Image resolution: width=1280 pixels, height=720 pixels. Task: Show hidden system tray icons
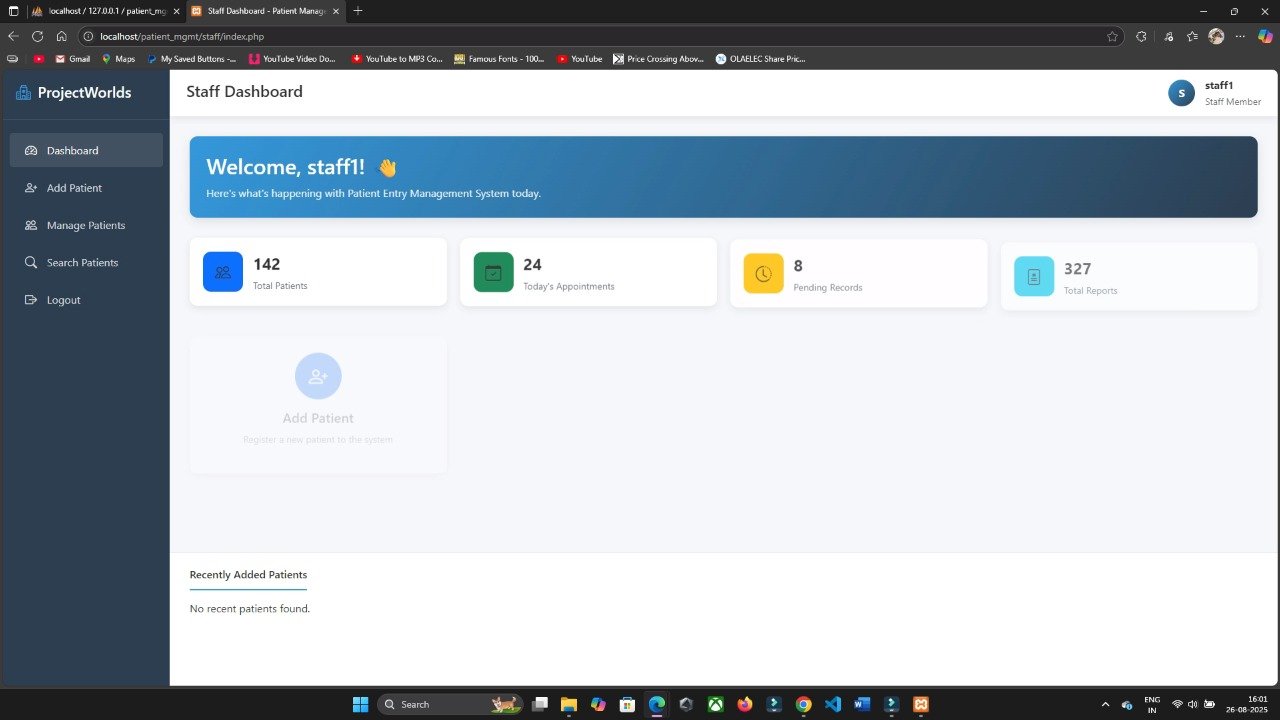tap(1105, 704)
